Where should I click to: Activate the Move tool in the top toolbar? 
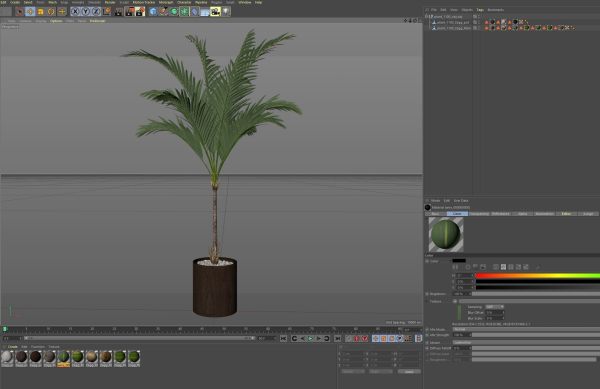point(30,12)
